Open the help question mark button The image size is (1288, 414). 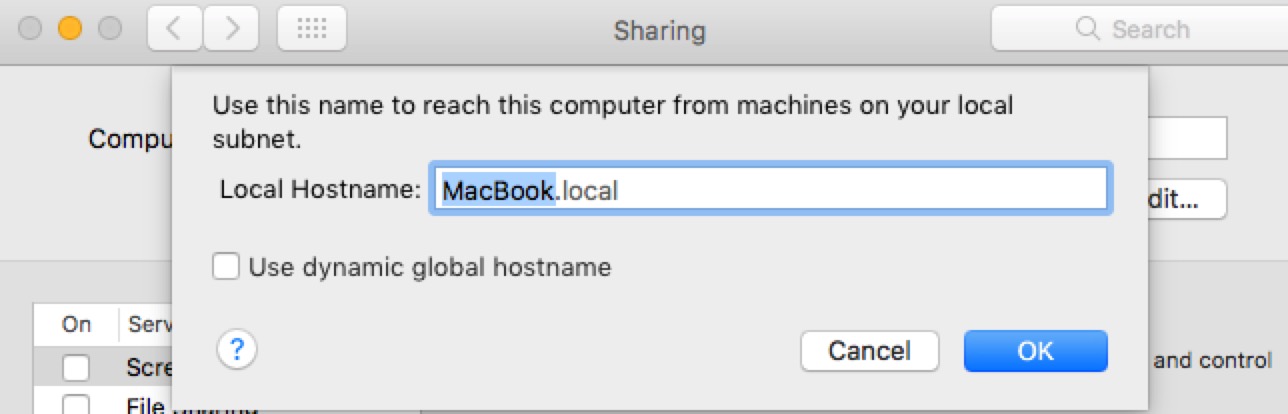click(237, 350)
